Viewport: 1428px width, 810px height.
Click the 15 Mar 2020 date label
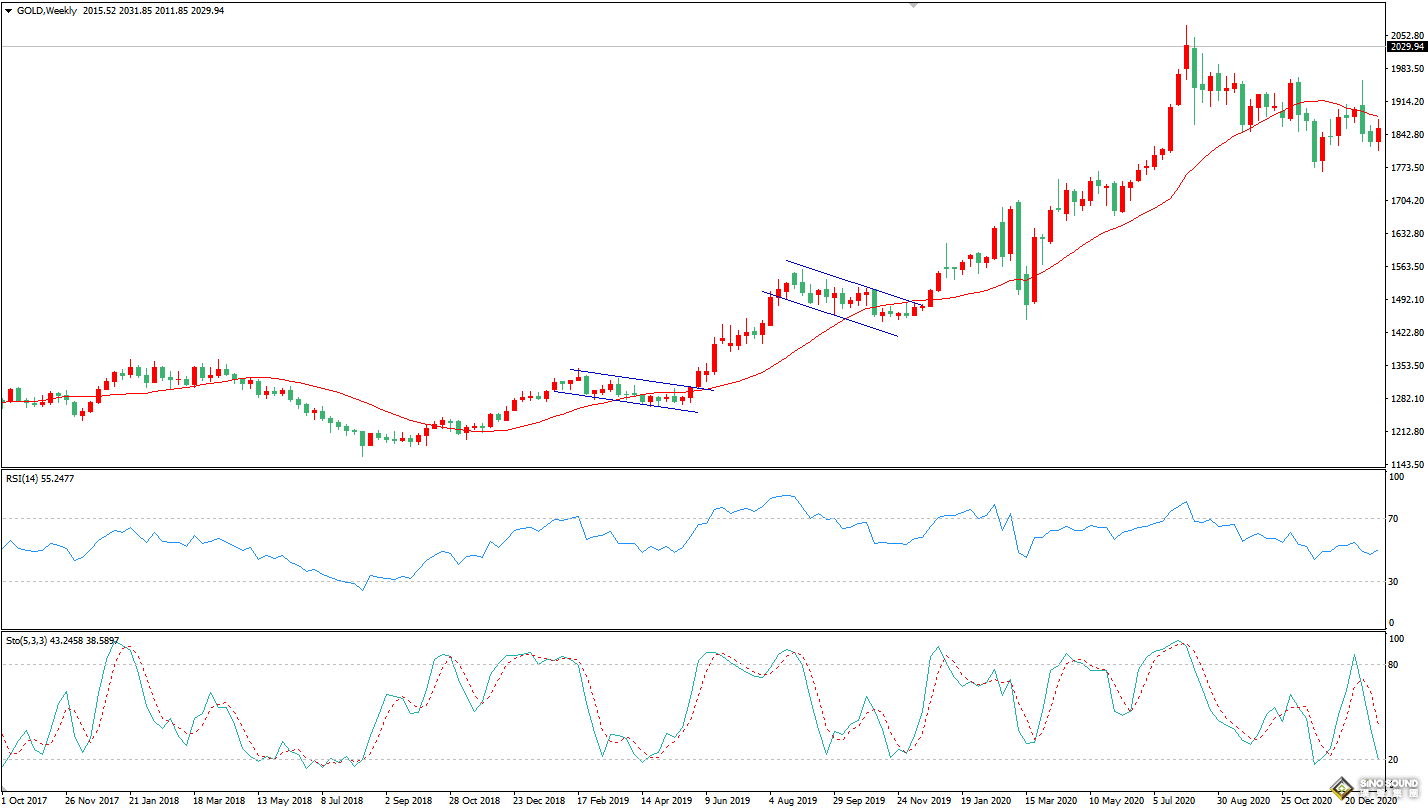(1051, 801)
